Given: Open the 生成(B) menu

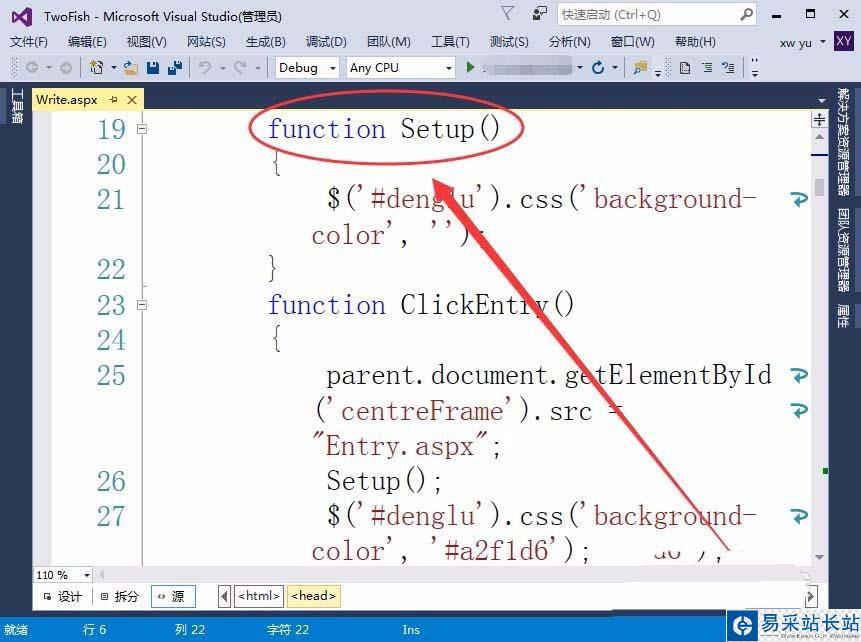Looking at the screenshot, I should 265,42.
